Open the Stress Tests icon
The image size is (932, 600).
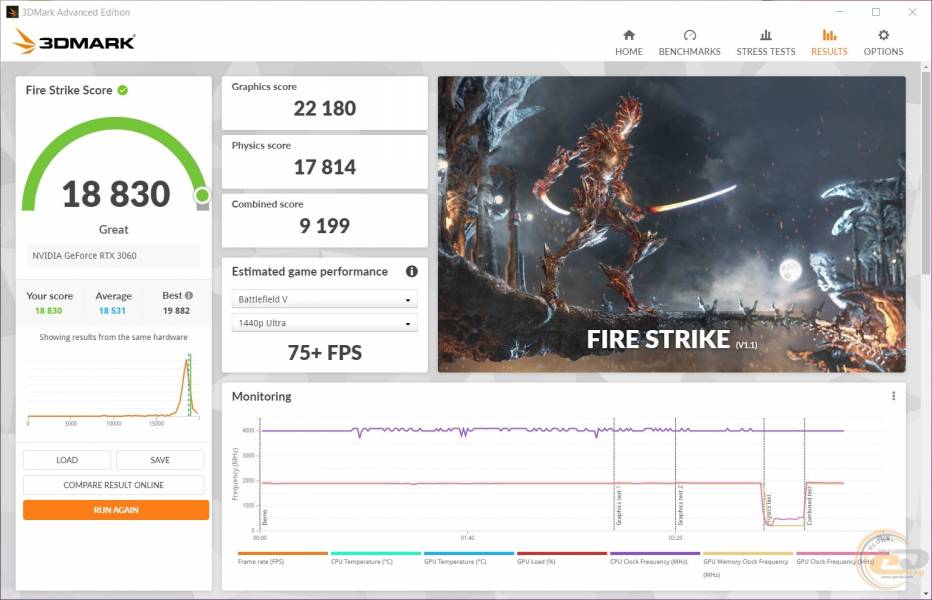coord(766,35)
